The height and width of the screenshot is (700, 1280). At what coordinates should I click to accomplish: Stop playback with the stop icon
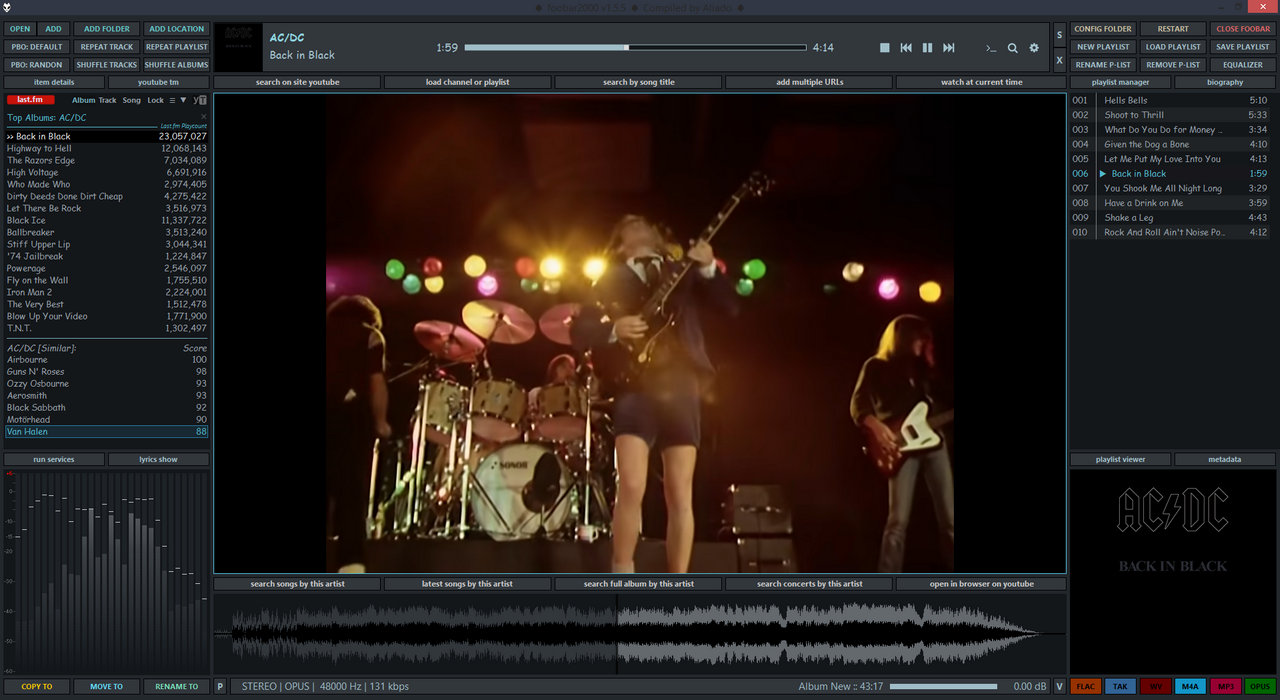coord(884,48)
